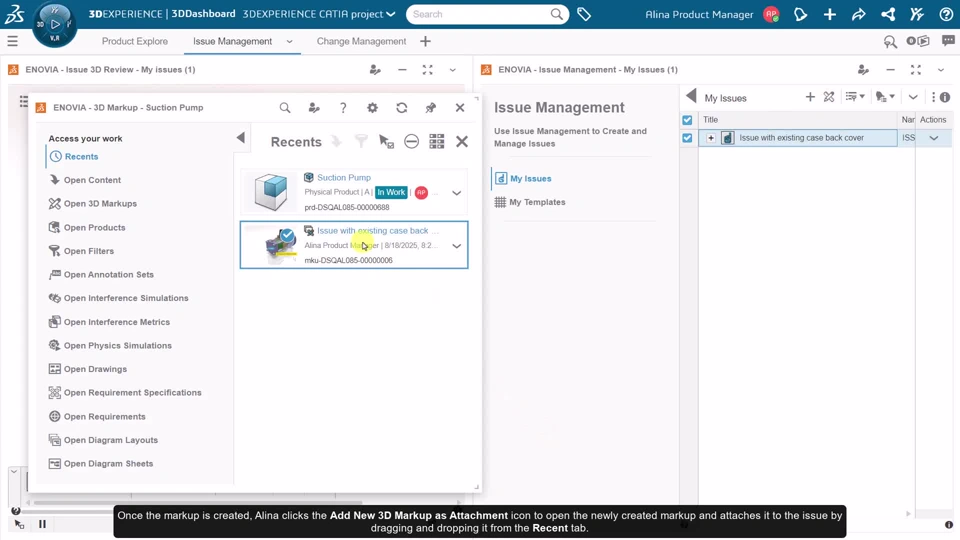Open Actions dropdown for the issue row
Image resolution: width=960 pixels, height=540 pixels.
934,138
